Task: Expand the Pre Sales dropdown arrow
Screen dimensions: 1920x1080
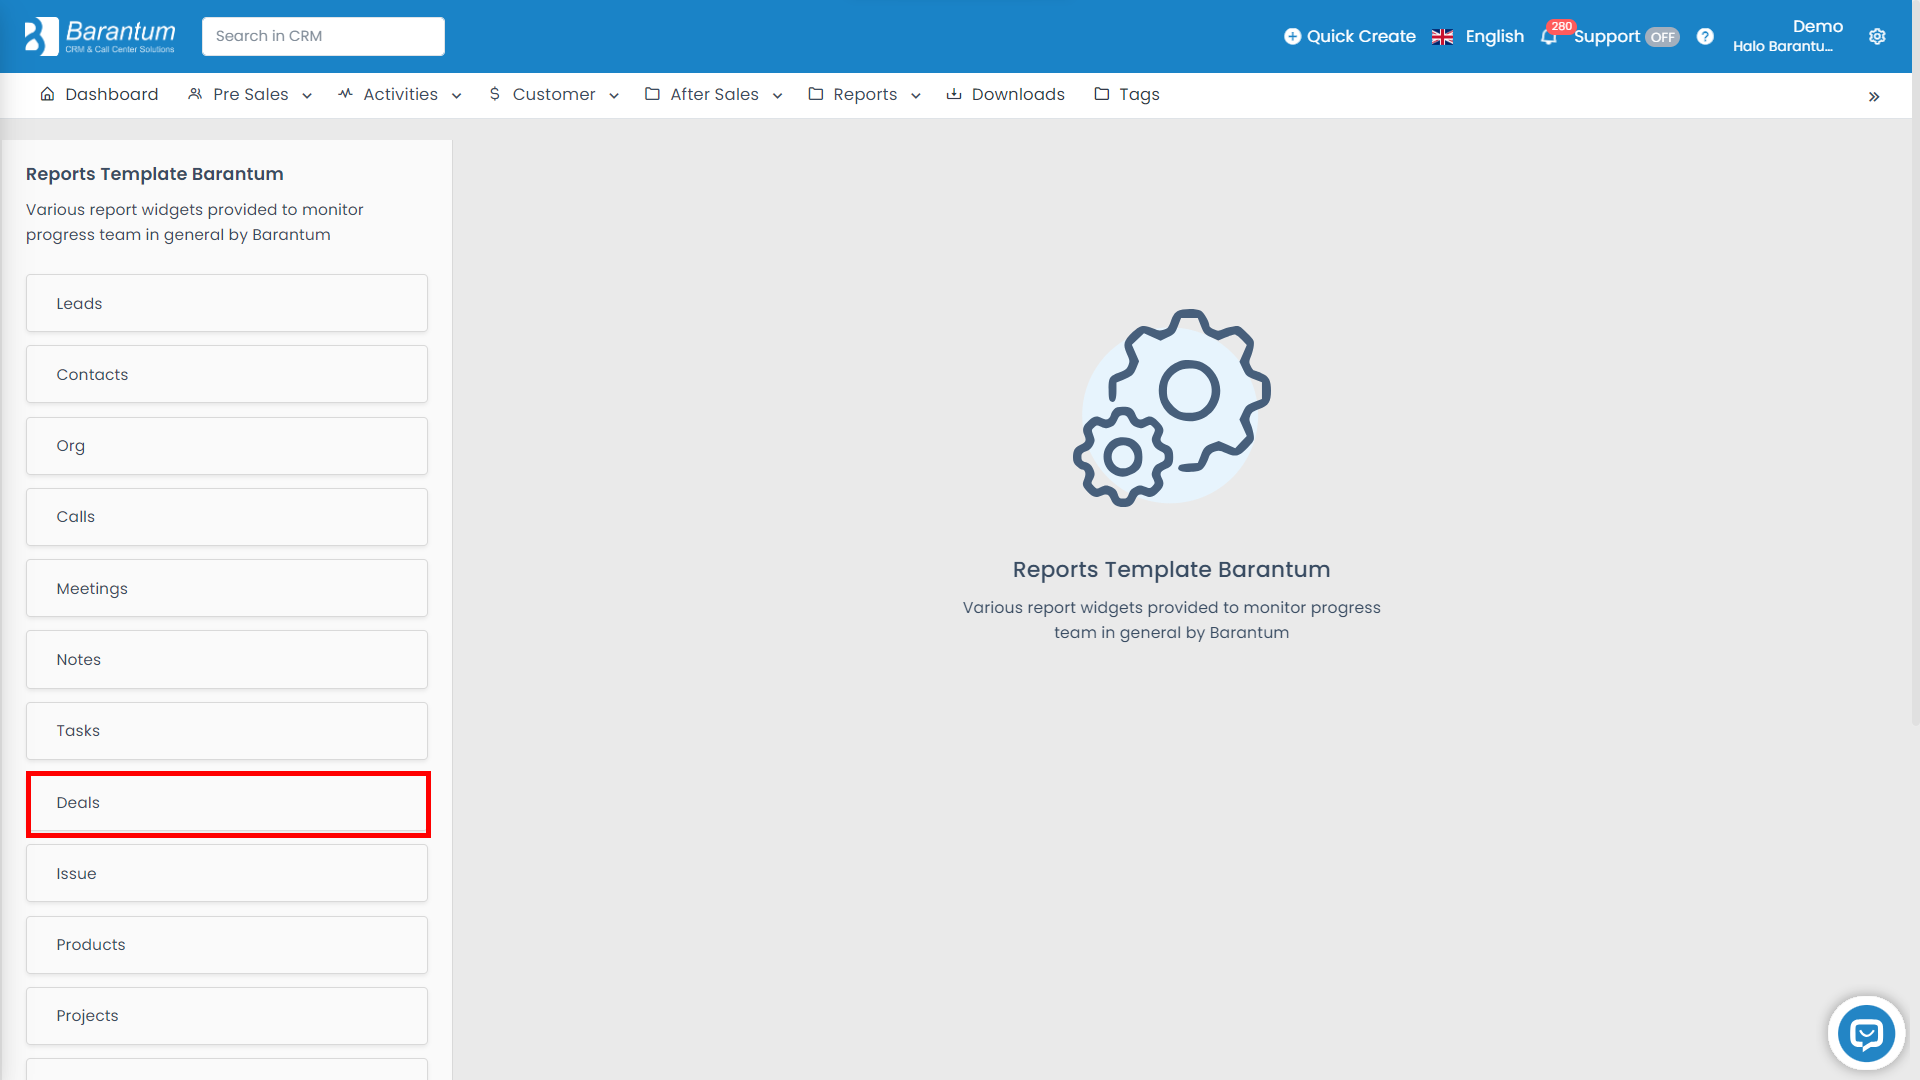Action: pos(307,96)
